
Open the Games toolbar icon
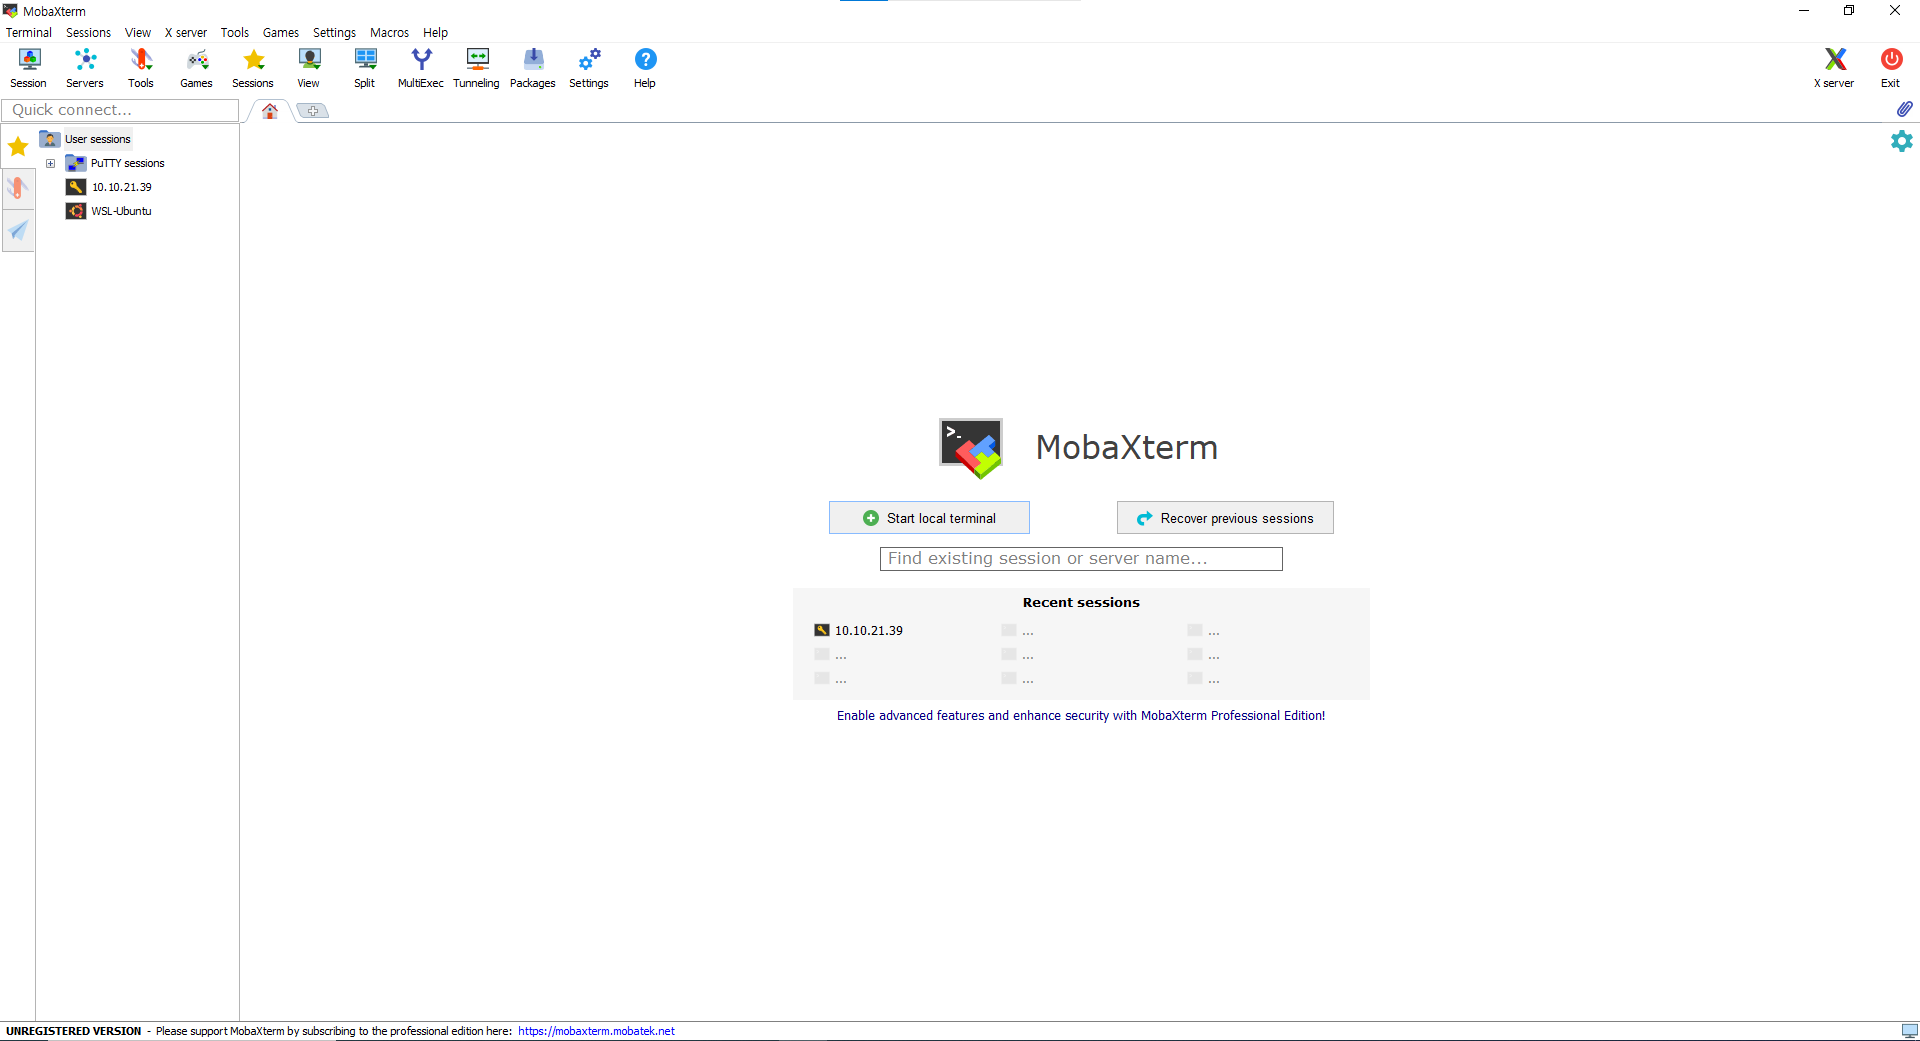(x=197, y=68)
